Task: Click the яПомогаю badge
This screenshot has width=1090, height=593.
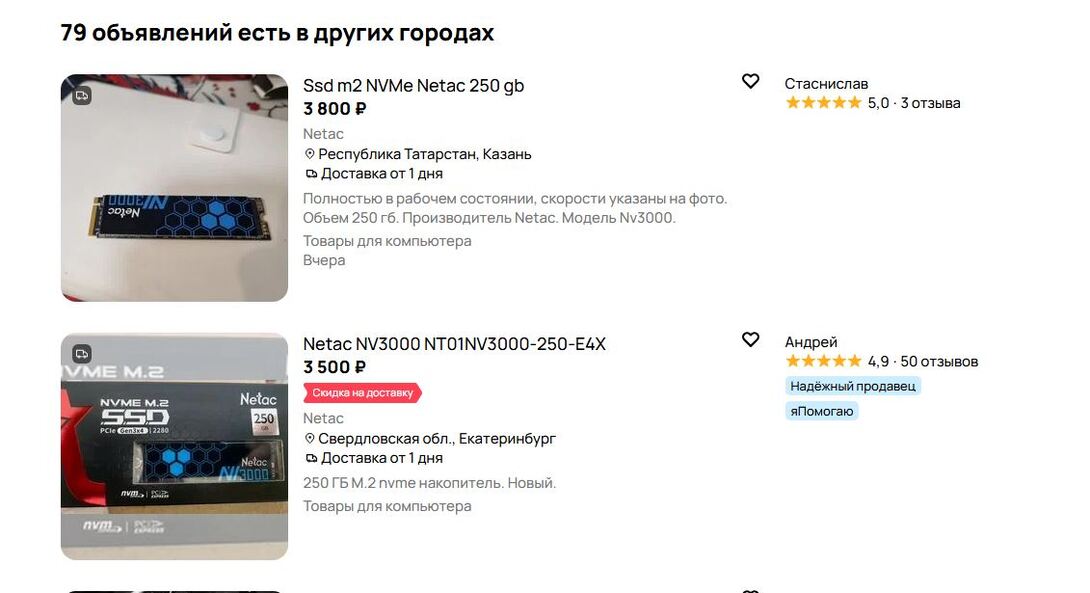Action: tap(822, 411)
